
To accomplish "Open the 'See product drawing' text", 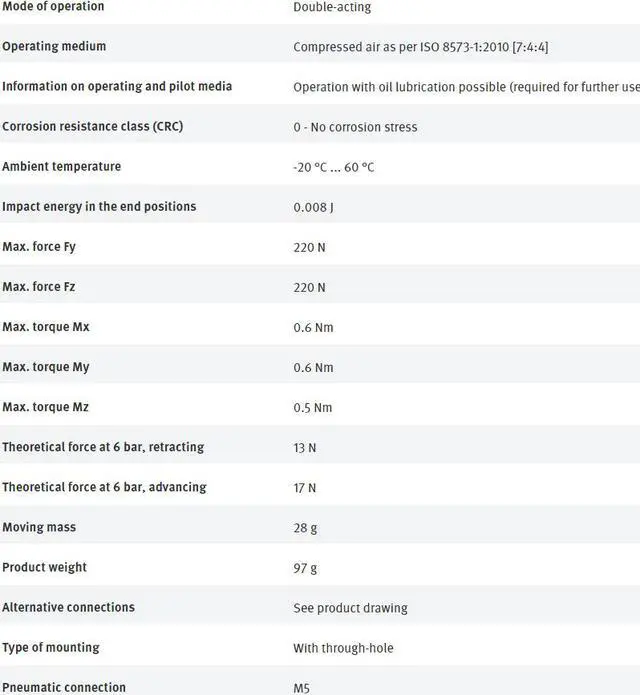I will 350,607.
